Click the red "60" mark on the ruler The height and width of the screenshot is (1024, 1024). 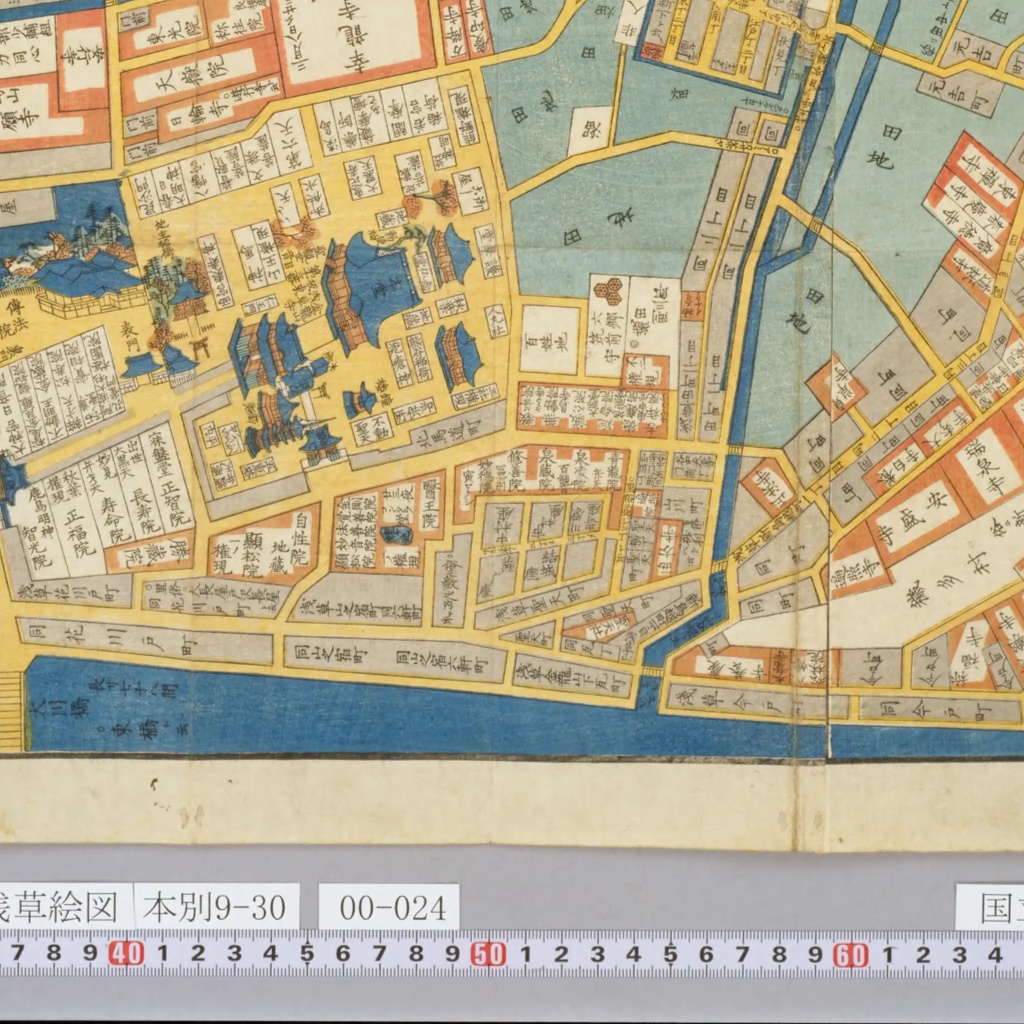[850, 955]
